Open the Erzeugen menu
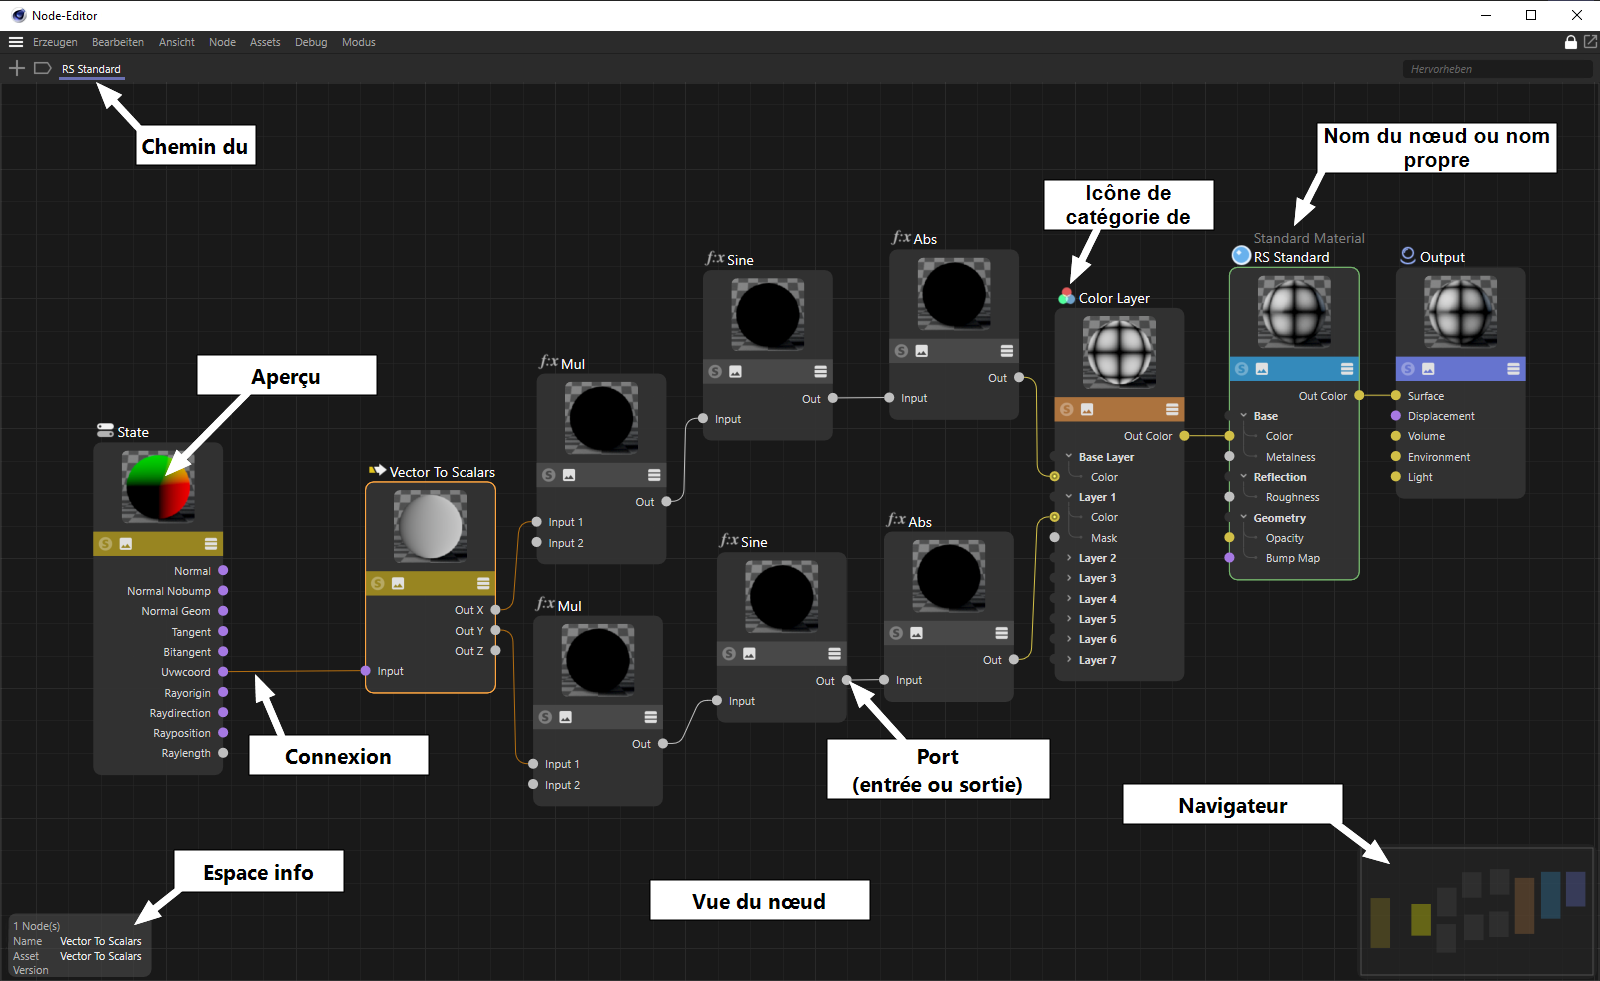Image resolution: width=1600 pixels, height=981 pixels. 55,42
